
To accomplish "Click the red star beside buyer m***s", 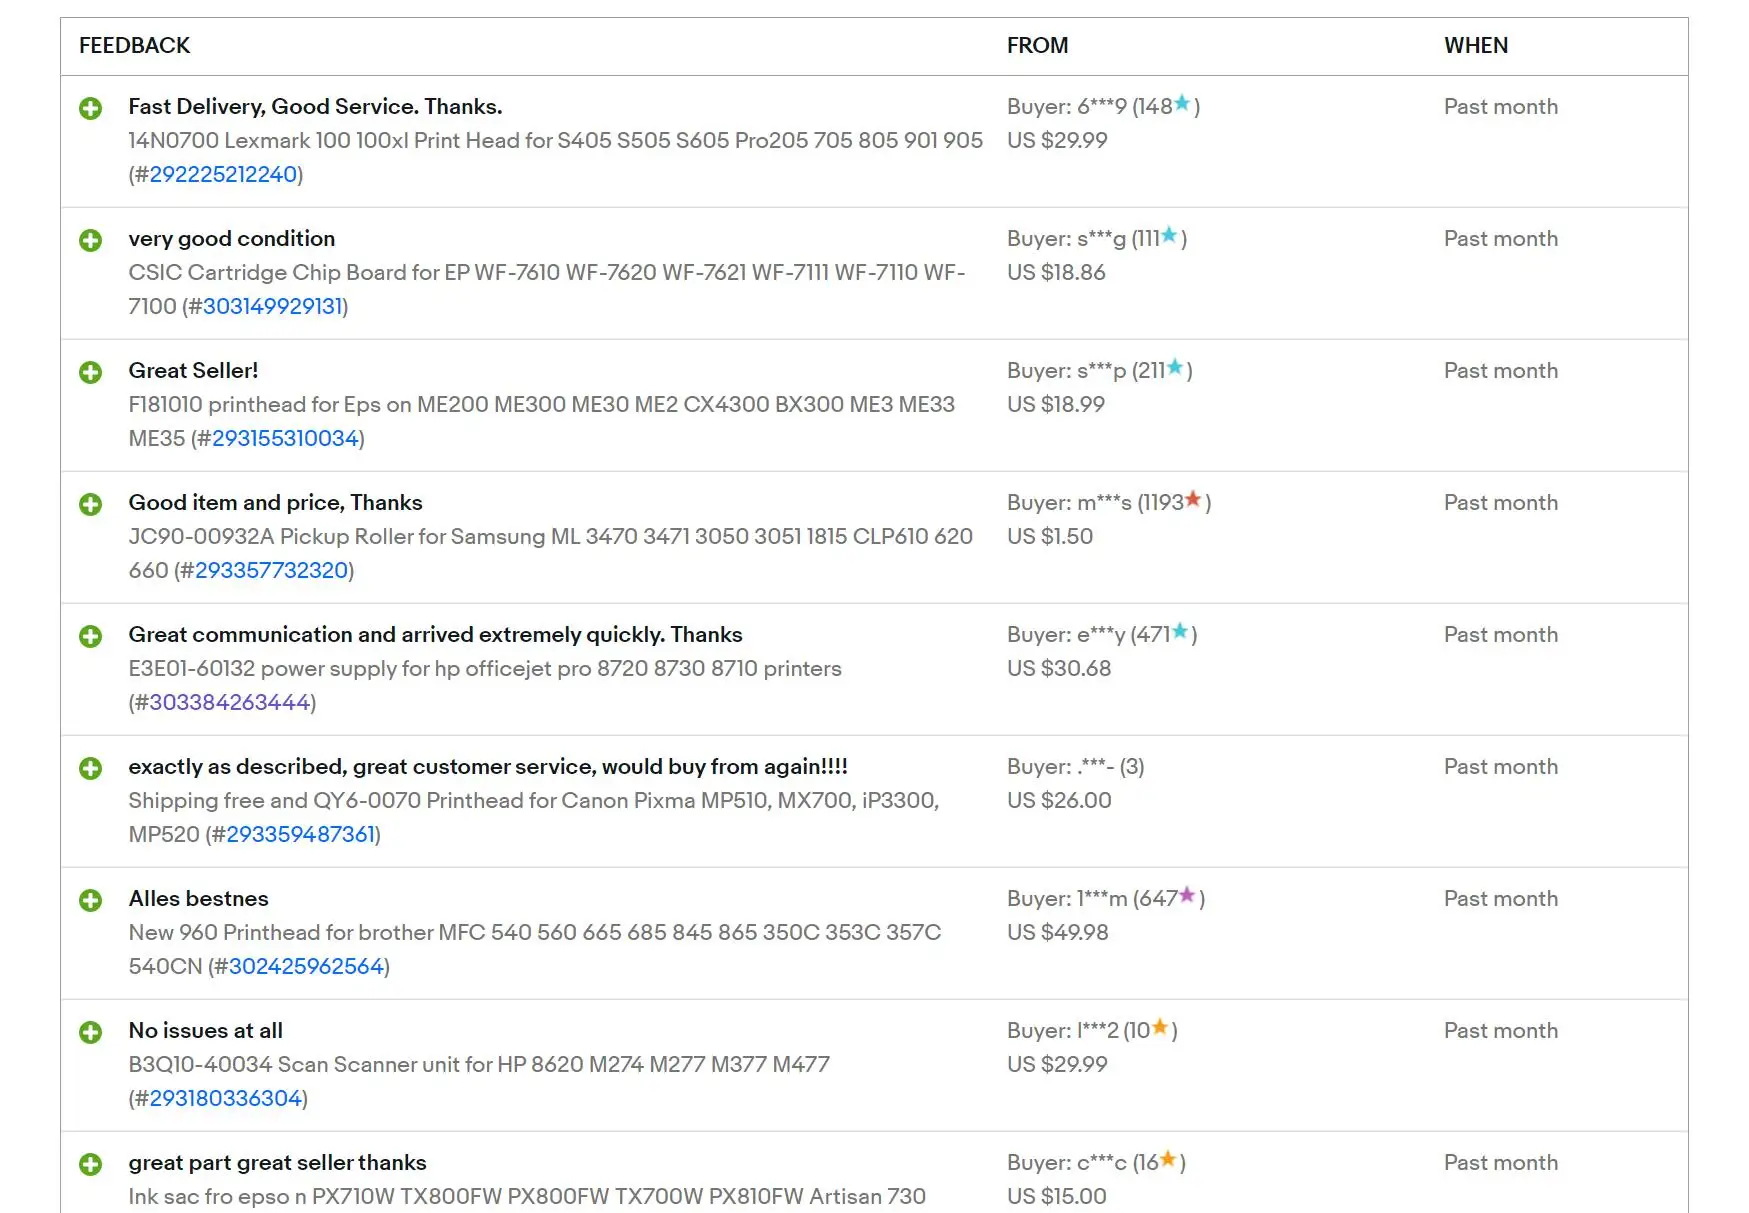I will point(1192,499).
